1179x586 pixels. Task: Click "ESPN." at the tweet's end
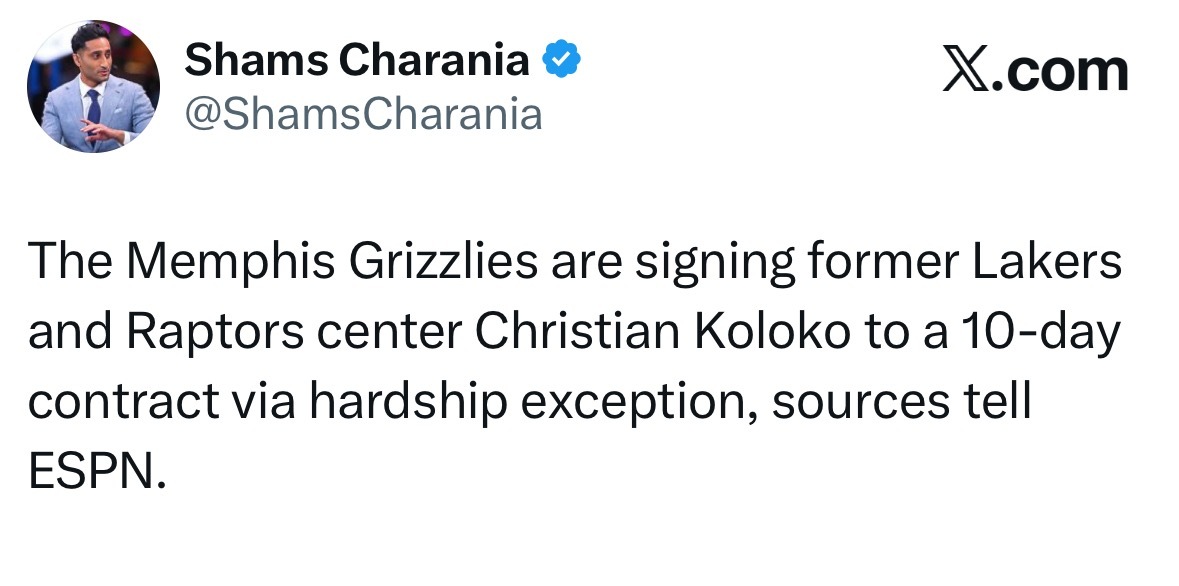(x=94, y=468)
